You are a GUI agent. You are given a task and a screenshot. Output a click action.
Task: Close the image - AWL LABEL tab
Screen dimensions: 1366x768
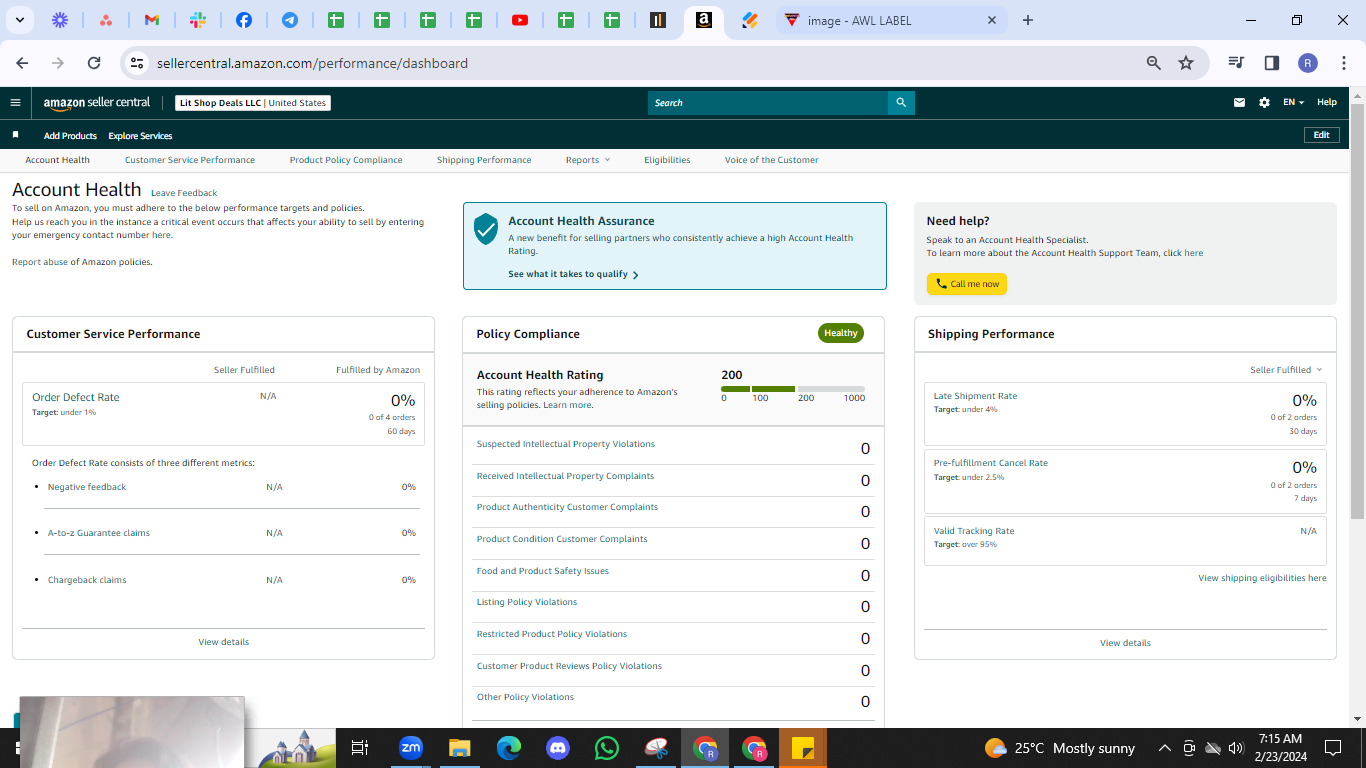point(992,20)
